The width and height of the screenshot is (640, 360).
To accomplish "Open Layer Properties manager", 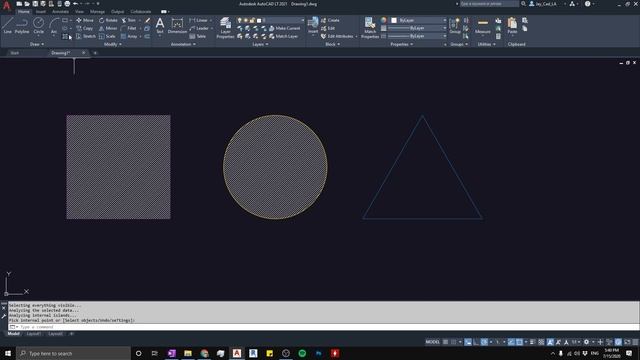I will point(225,28).
